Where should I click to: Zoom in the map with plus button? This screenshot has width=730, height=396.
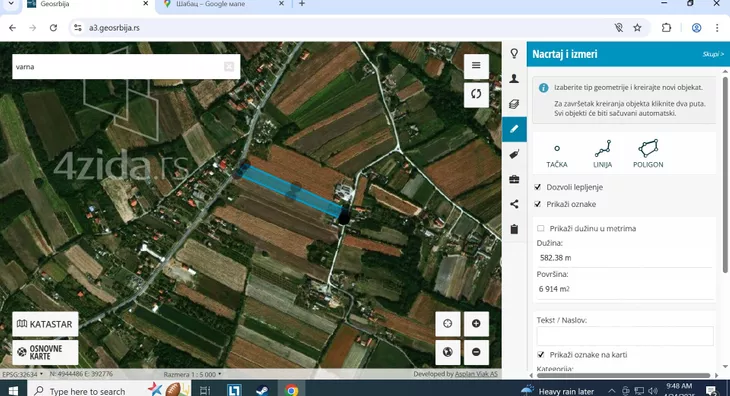[476, 323]
